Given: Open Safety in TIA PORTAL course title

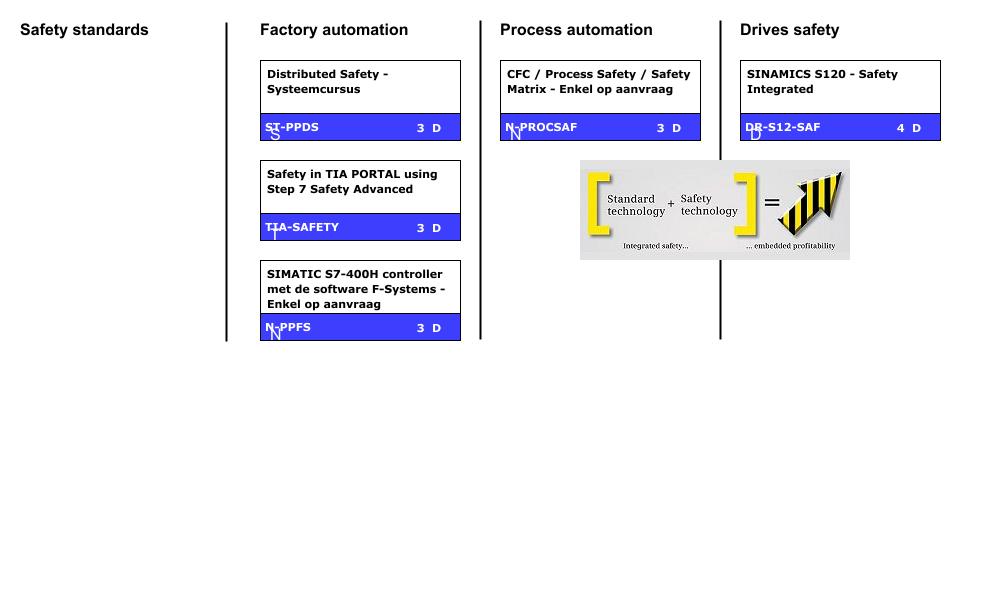Looking at the screenshot, I should point(352,181).
